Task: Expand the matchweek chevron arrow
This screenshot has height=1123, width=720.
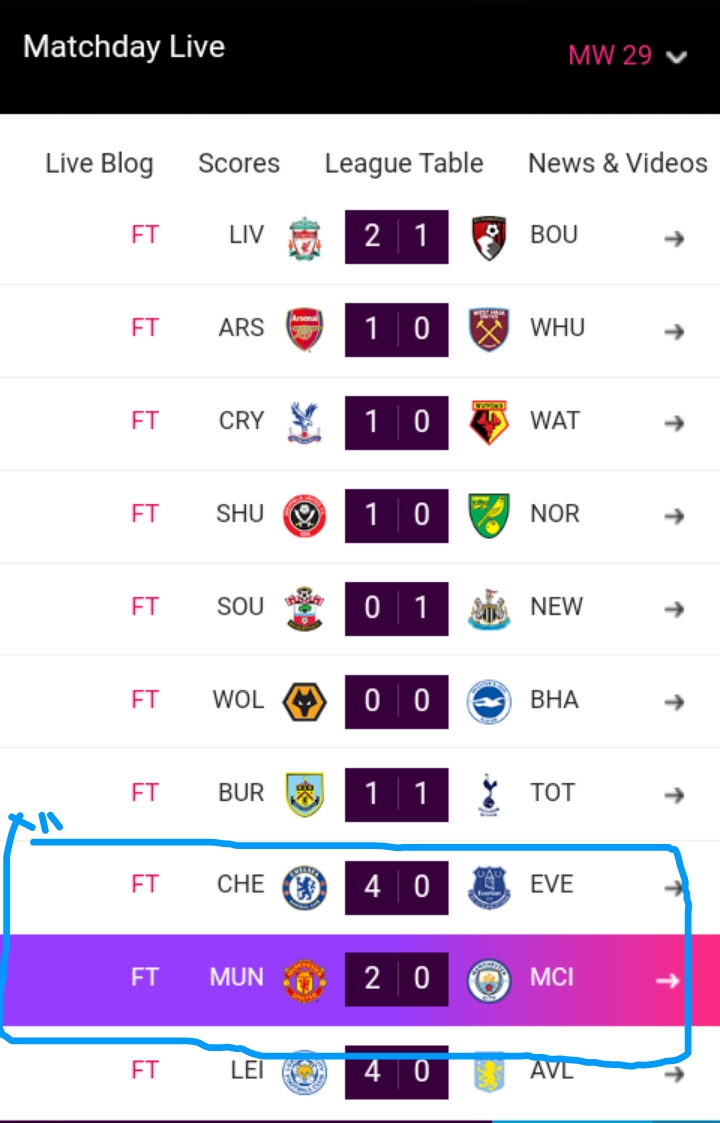Action: tap(677, 57)
